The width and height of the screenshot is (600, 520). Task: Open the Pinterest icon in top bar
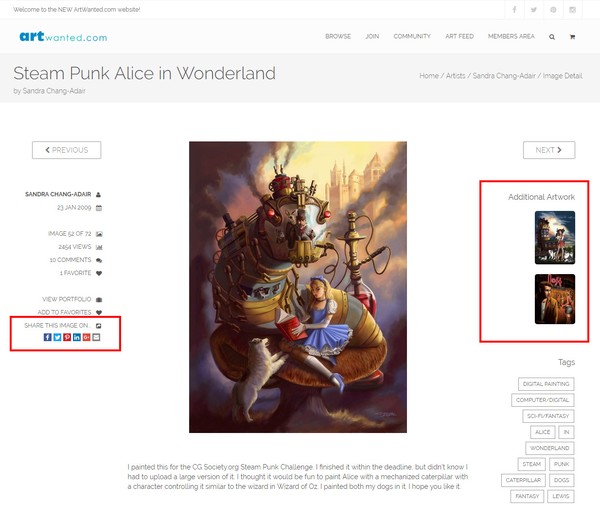553,10
